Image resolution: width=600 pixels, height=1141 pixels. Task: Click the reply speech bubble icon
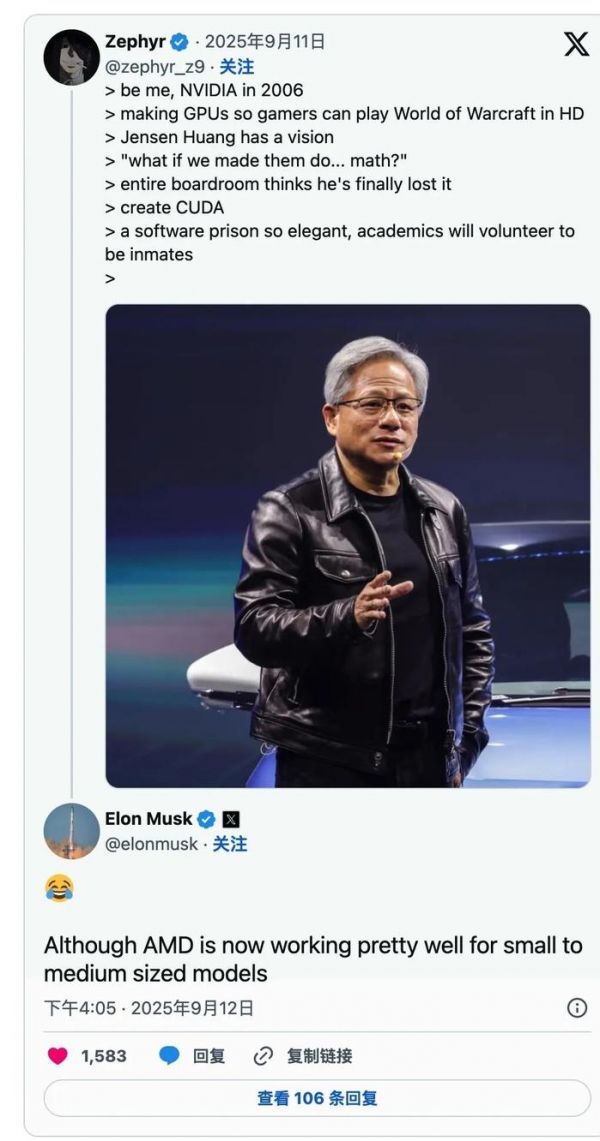pos(170,1056)
